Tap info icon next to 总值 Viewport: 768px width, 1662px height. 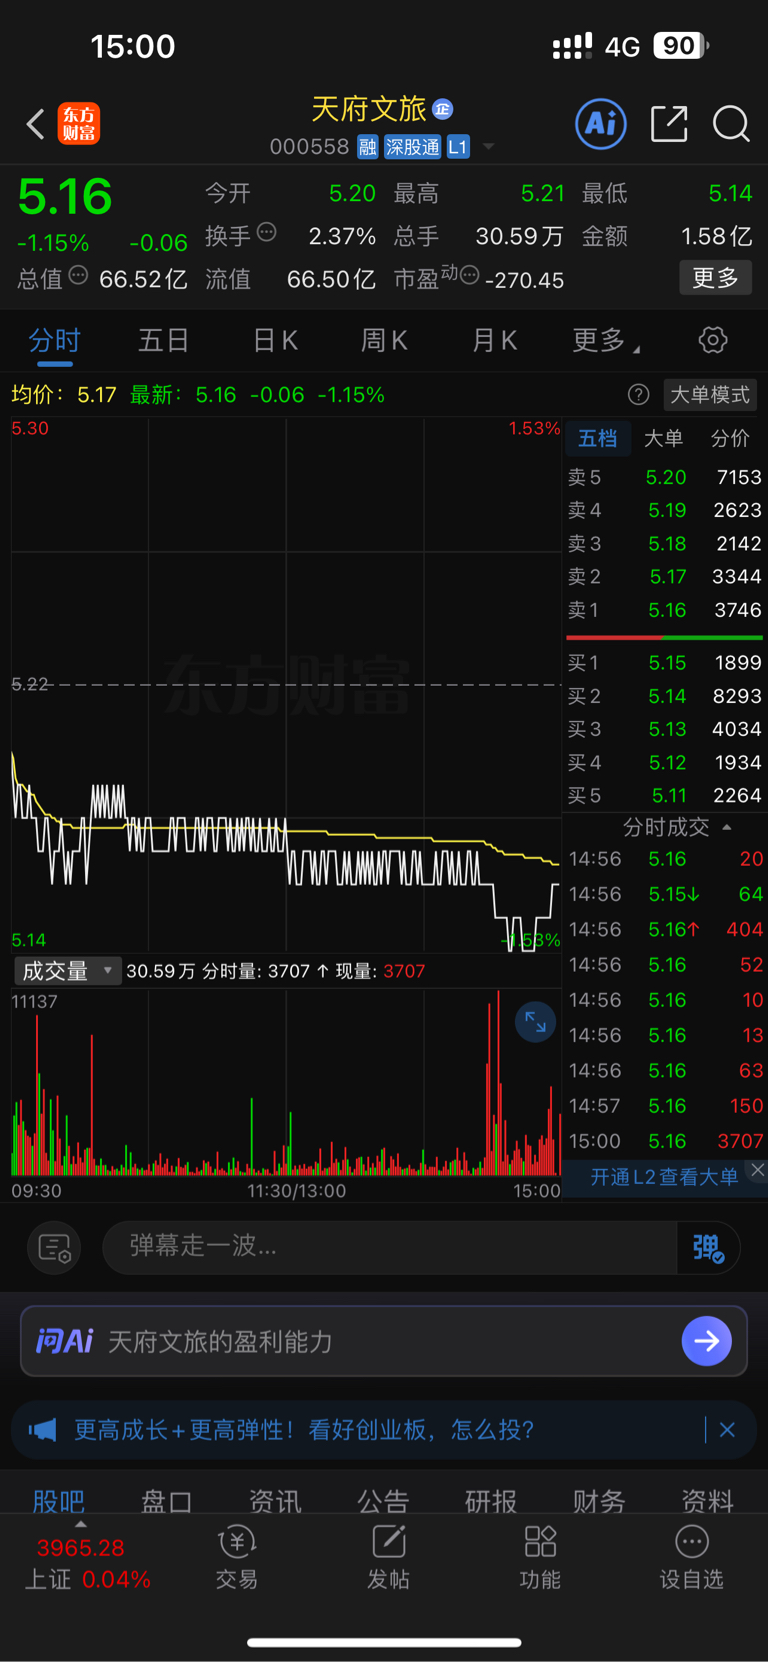click(78, 275)
